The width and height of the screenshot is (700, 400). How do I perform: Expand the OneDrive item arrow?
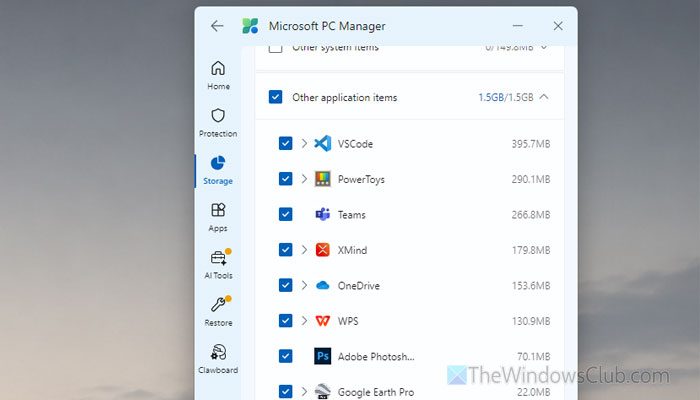coord(304,285)
